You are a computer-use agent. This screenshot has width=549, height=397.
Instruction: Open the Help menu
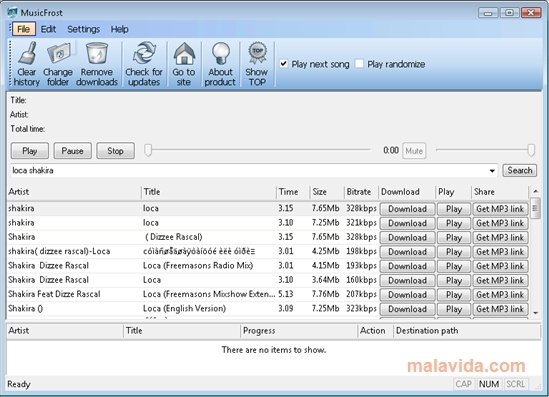119,29
